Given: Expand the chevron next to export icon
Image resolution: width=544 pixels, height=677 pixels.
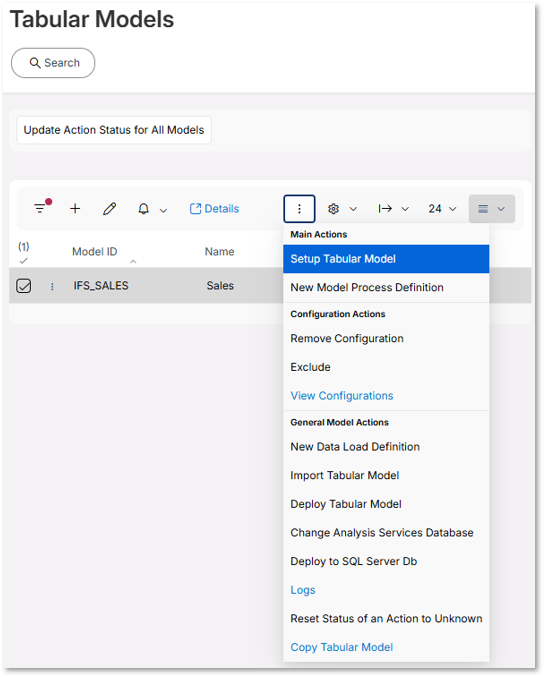Looking at the screenshot, I should (405, 209).
